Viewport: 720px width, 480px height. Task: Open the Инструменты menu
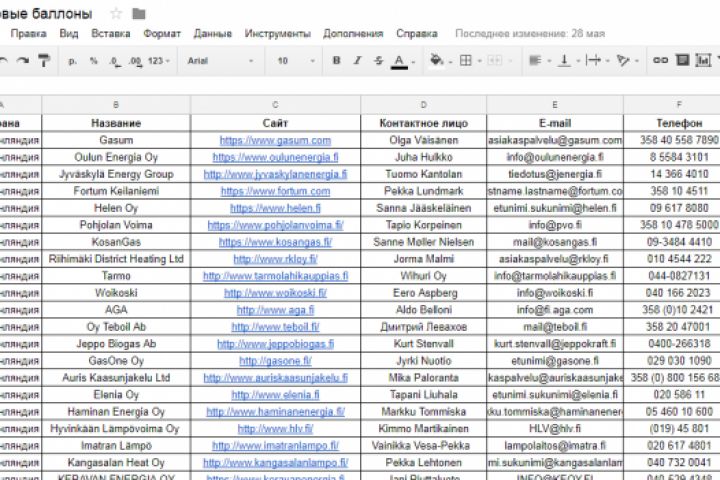click(277, 34)
